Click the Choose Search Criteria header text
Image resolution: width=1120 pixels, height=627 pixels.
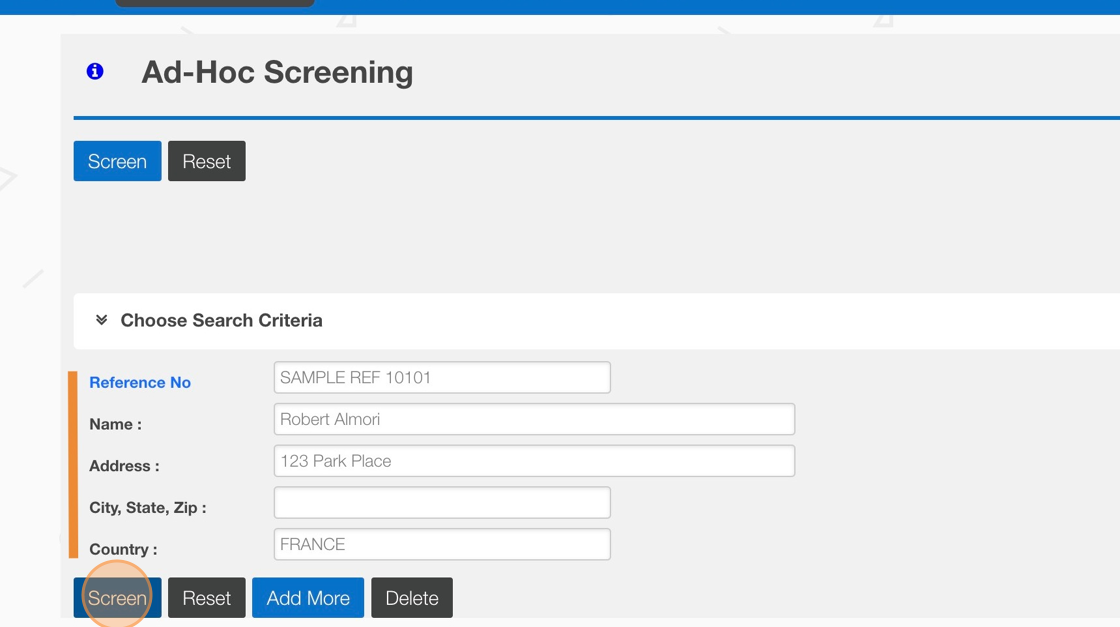click(221, 320)
